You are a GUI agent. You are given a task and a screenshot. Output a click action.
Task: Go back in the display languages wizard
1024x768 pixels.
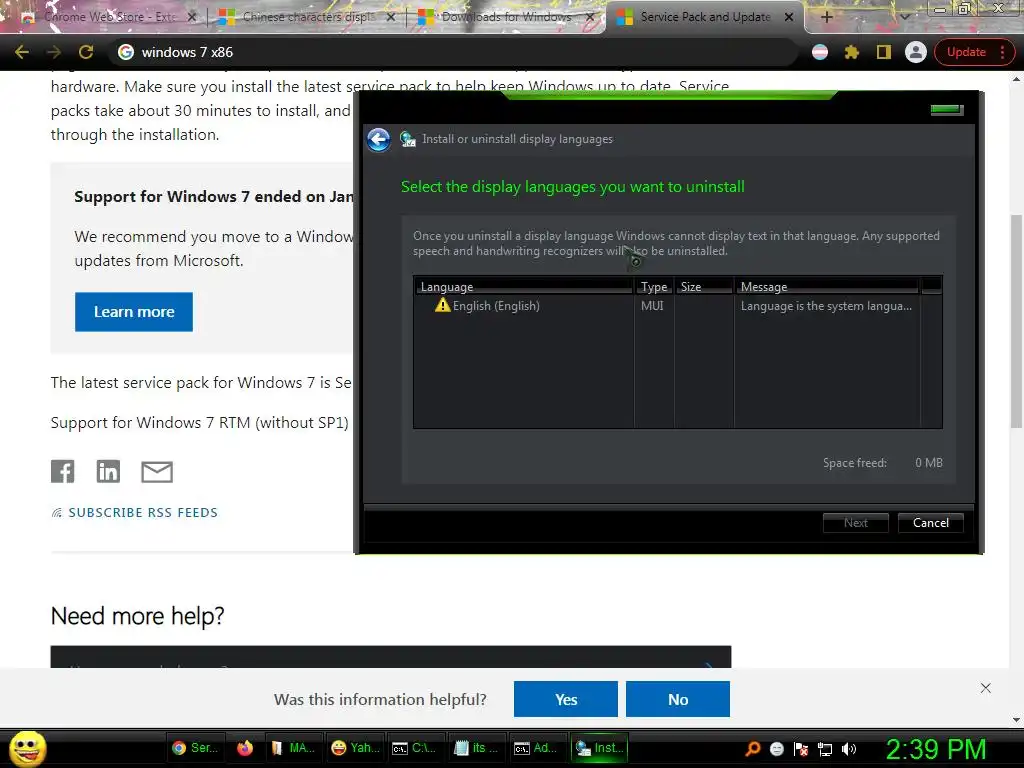[x=379, y=139]
